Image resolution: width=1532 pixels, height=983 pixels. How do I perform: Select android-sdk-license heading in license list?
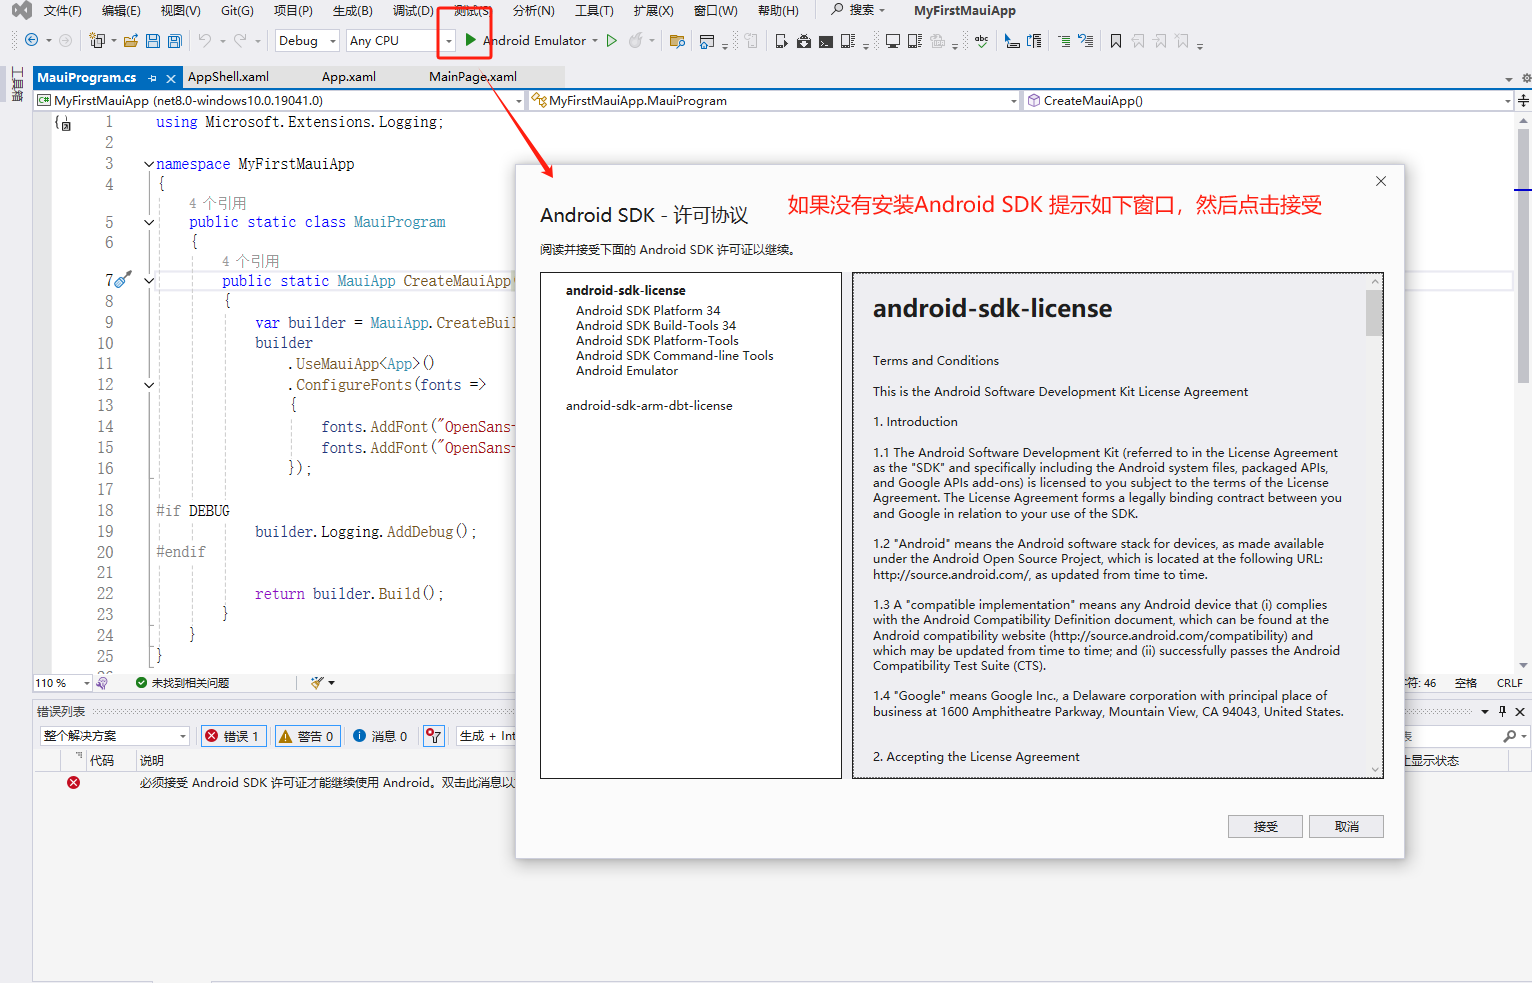click(x=626, y=291)
